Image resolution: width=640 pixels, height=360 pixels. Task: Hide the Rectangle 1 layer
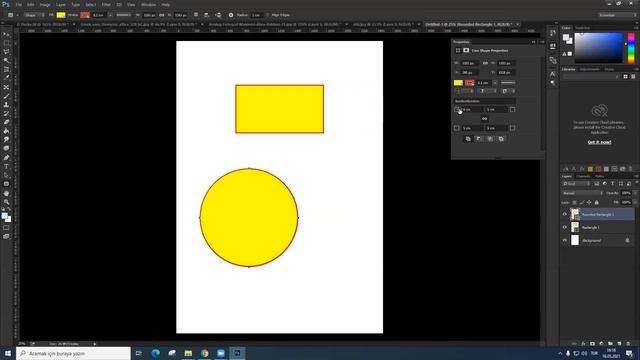point(565,227)
